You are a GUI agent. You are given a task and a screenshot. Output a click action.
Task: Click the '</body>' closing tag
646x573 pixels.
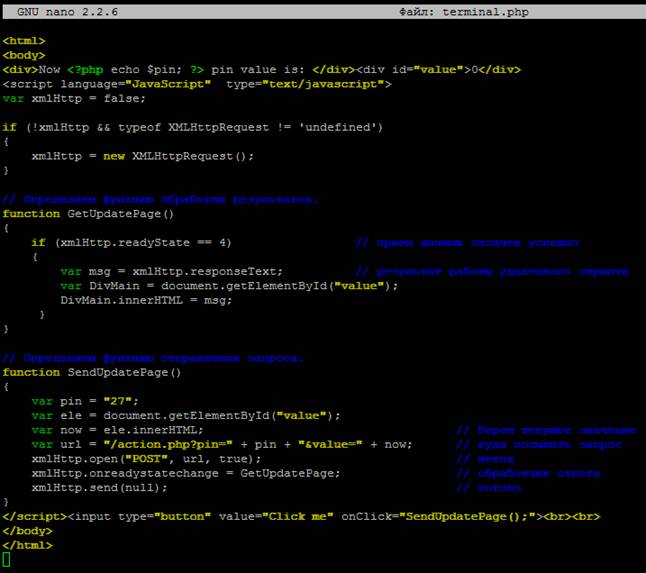click(28, 531)
